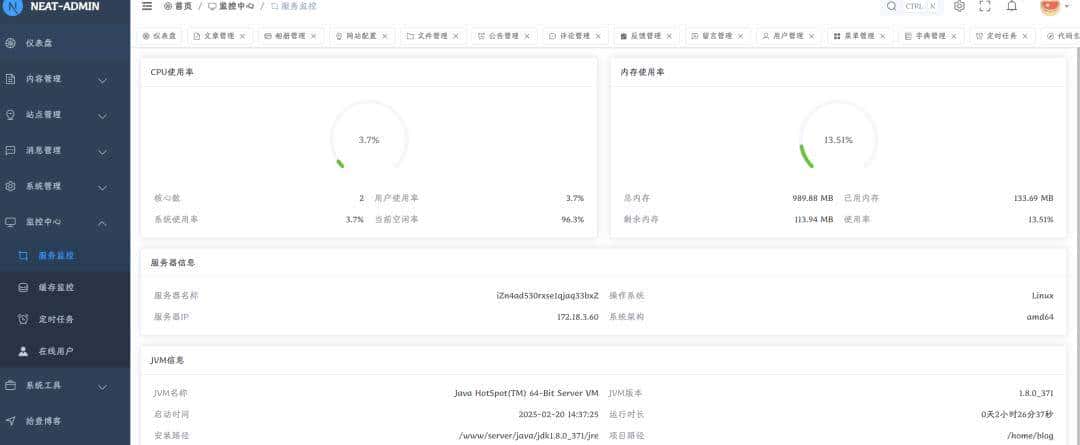Go to 首页 in the breadcrumb
The height and width of the screenshot is (445, 1080).
point(178,6)
